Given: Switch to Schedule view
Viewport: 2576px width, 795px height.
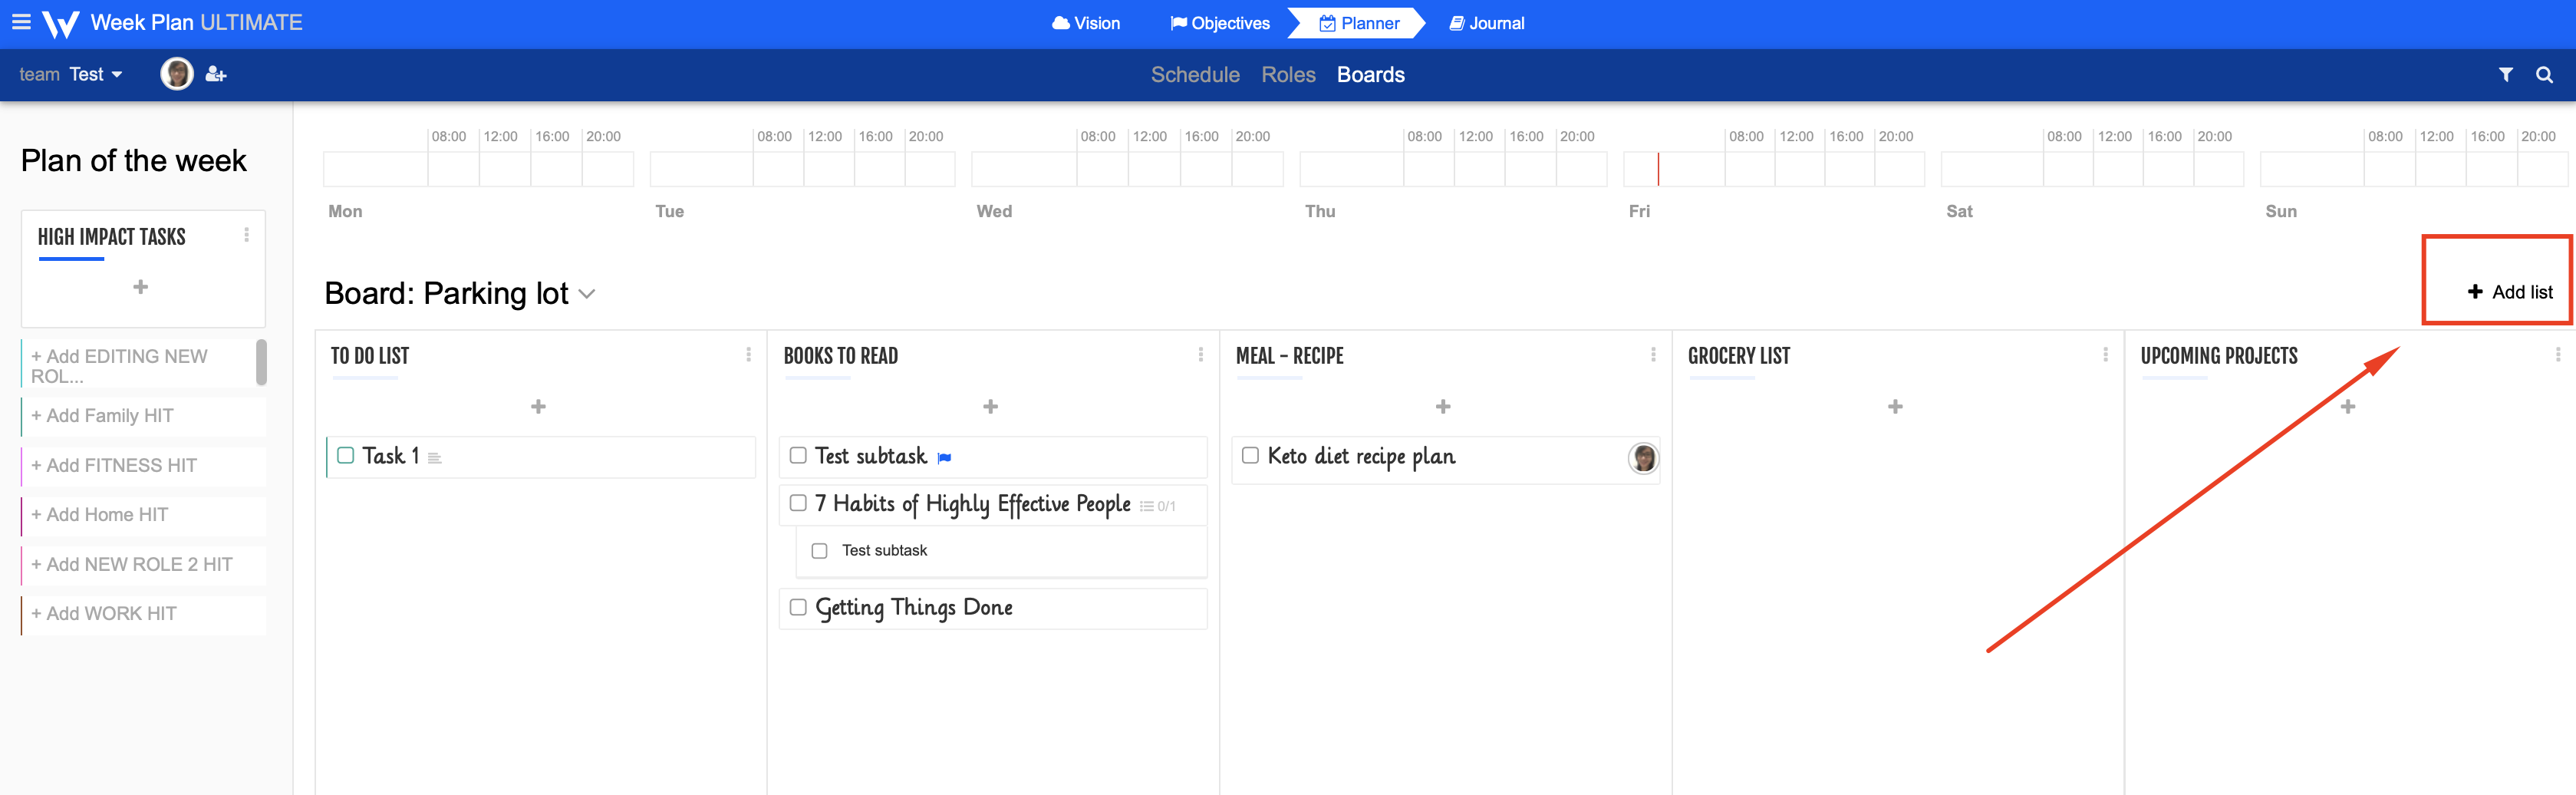Looking at the screenshot, I should 1195,75.
